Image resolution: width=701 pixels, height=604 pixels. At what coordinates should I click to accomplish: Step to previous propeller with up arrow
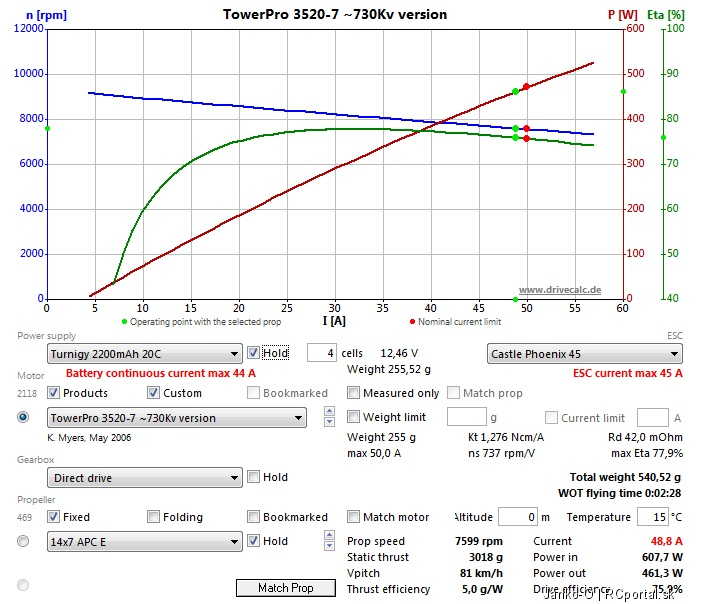pyautogui.click(x=329, y=535)
